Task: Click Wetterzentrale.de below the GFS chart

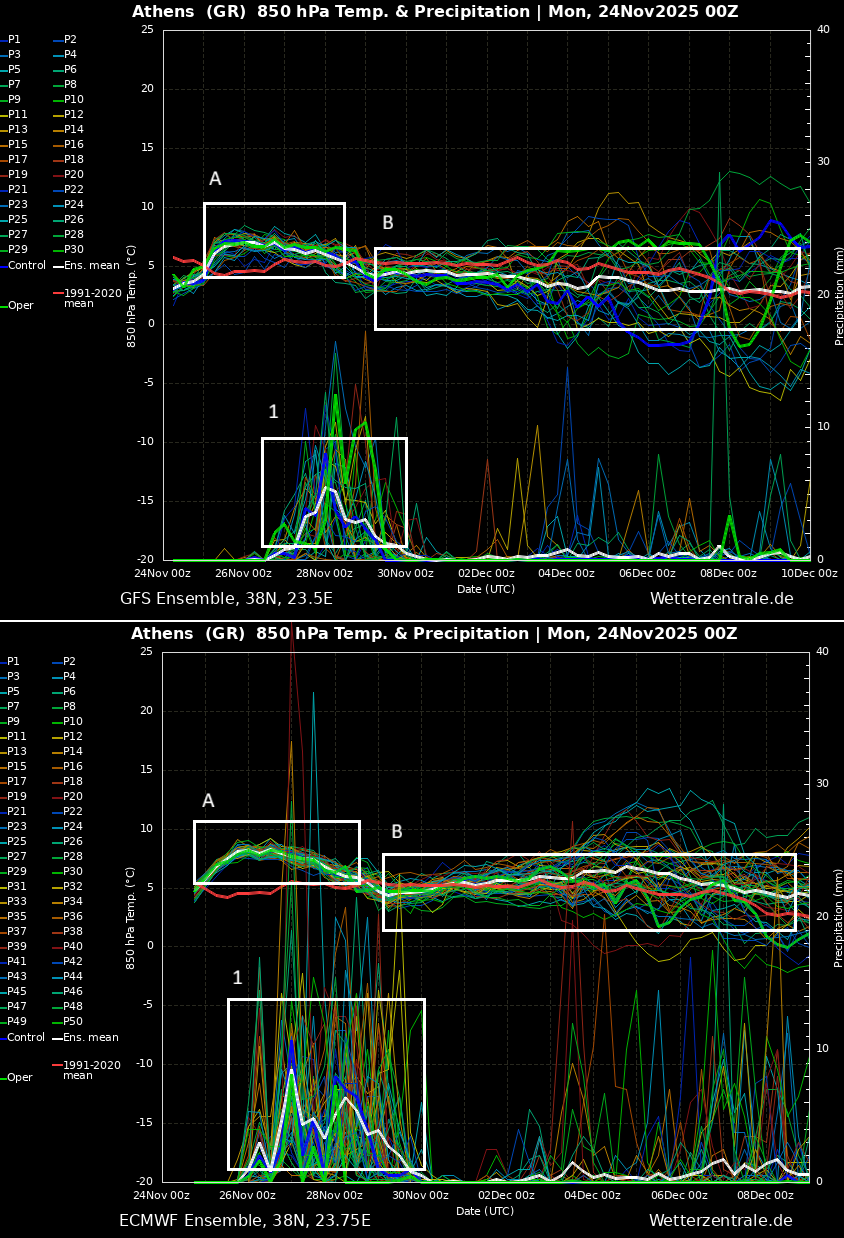Action: (x=721, y=599)
